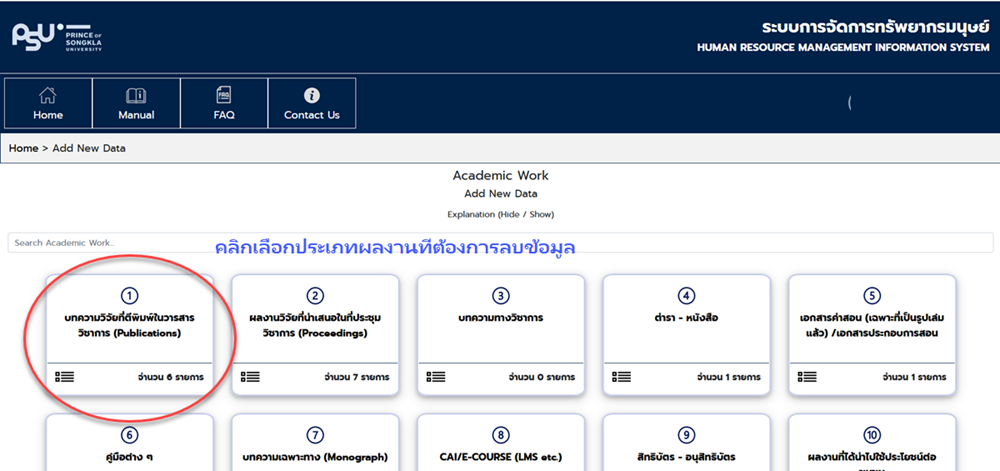Screen dimensions: 1000x471
Task: Click the Home breadcrumb link
Action: [23, 148]
